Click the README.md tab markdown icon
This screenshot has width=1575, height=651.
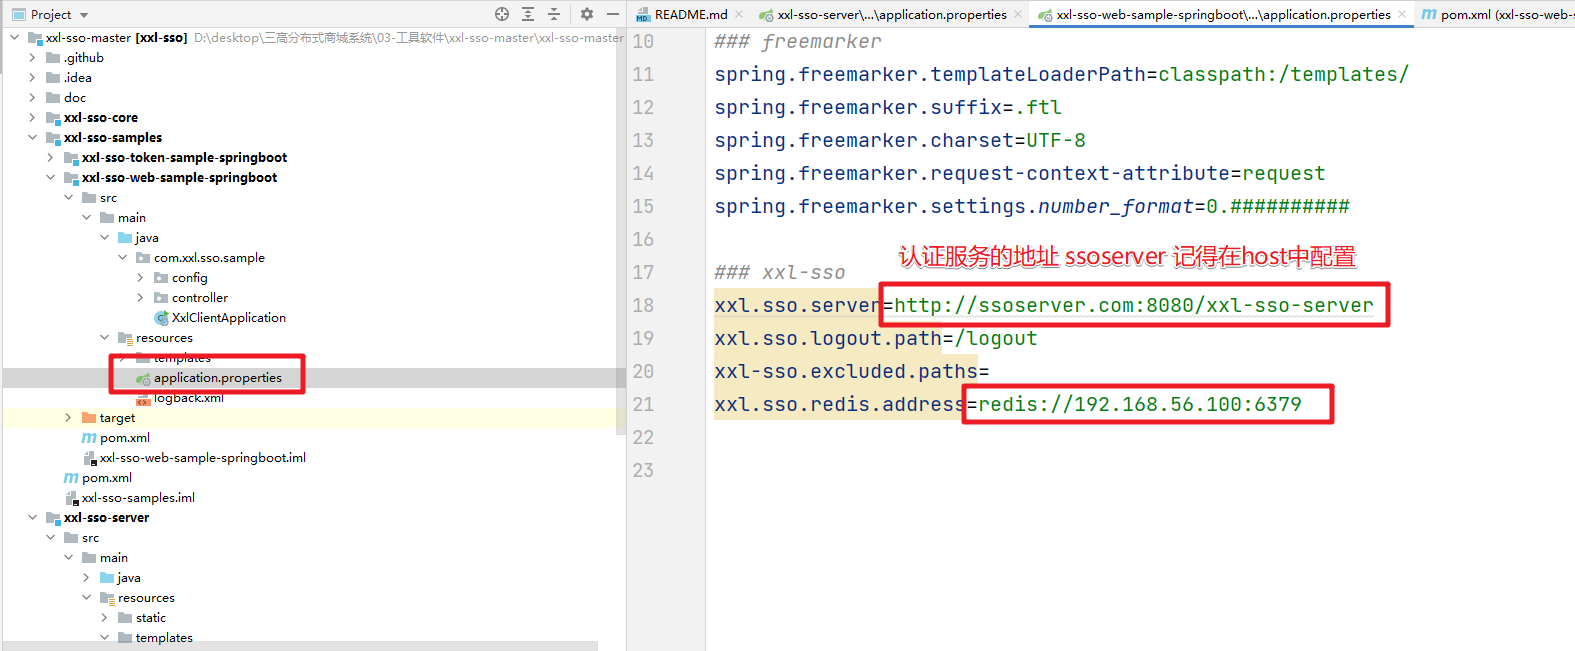point(643,15)
